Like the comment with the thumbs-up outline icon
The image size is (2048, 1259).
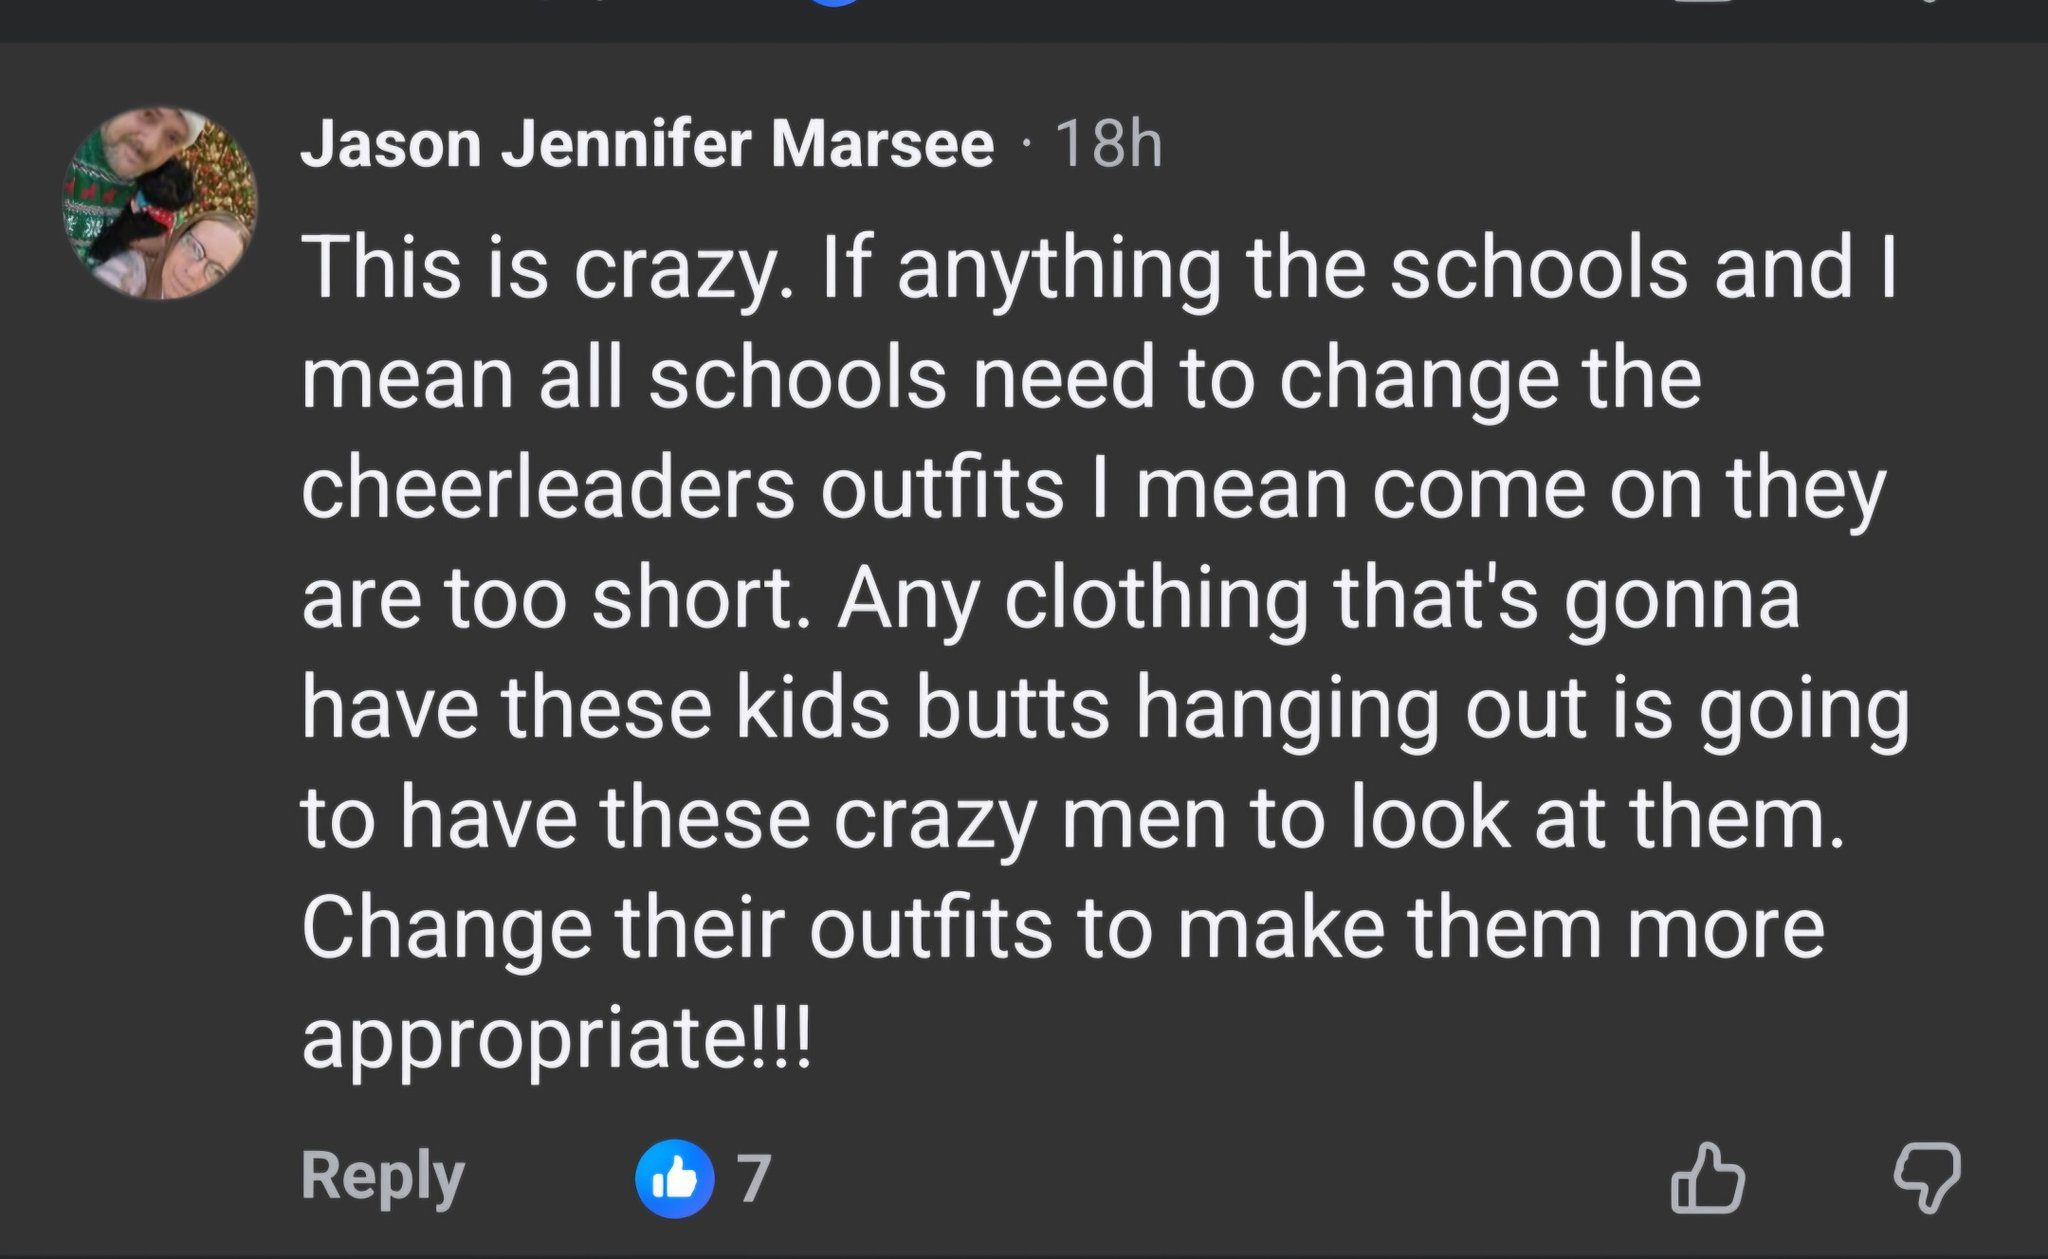[1708, 1178]
